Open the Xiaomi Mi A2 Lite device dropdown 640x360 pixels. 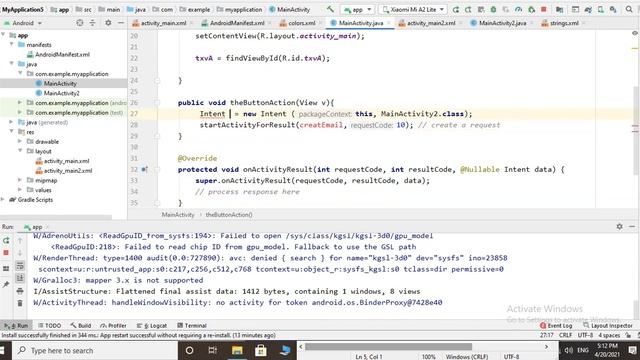pyautogui.click(x=413, y=9)
